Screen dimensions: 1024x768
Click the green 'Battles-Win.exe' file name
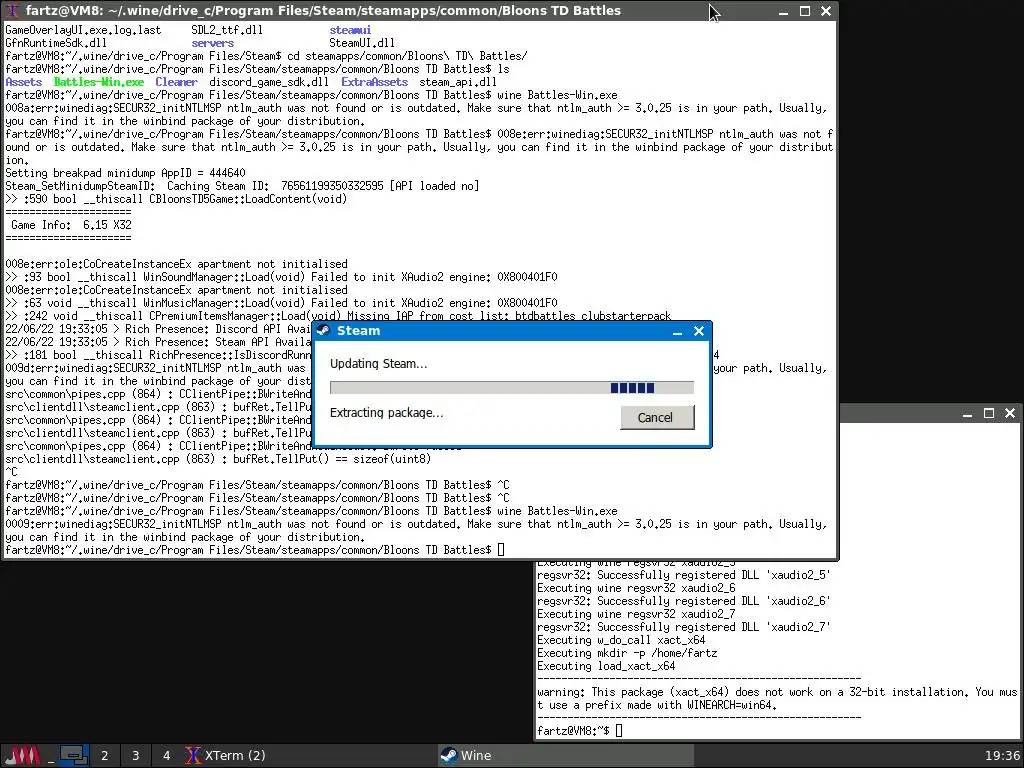(x=99, y=82)
